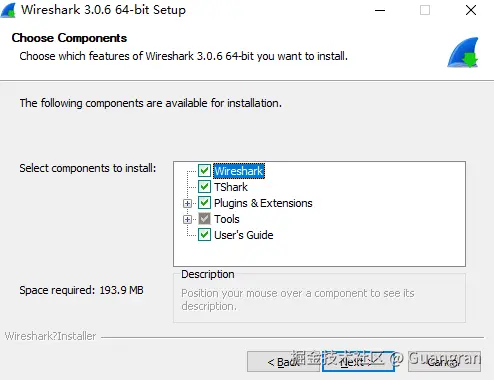Select the TShark tree item label
The height and width of the screenshot is (380, 494).
[x=231, y=187]
